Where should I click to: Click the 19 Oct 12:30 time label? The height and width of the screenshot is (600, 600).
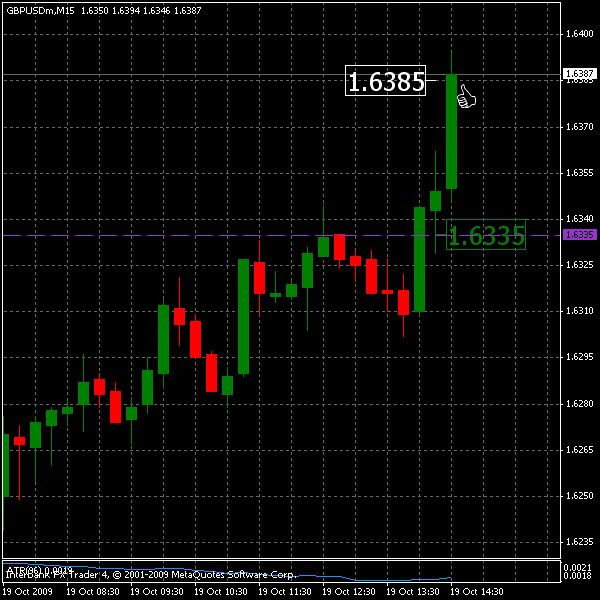pos(349,592)
